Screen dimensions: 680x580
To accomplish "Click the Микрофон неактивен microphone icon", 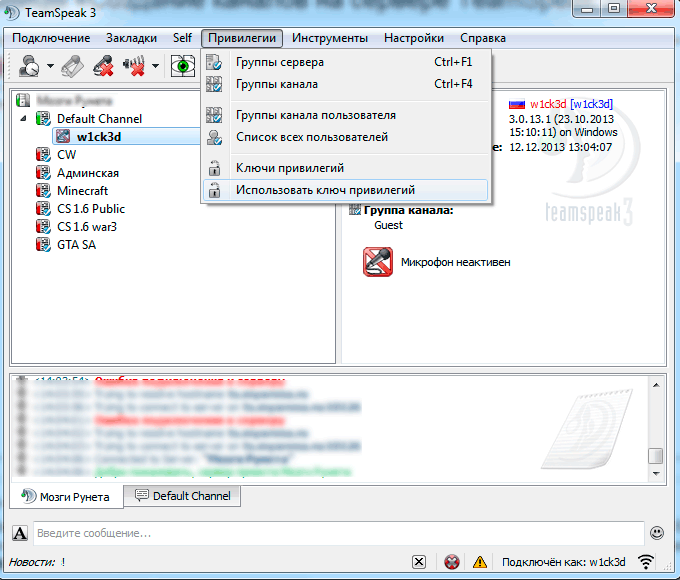I will click(x=378, y=262).
